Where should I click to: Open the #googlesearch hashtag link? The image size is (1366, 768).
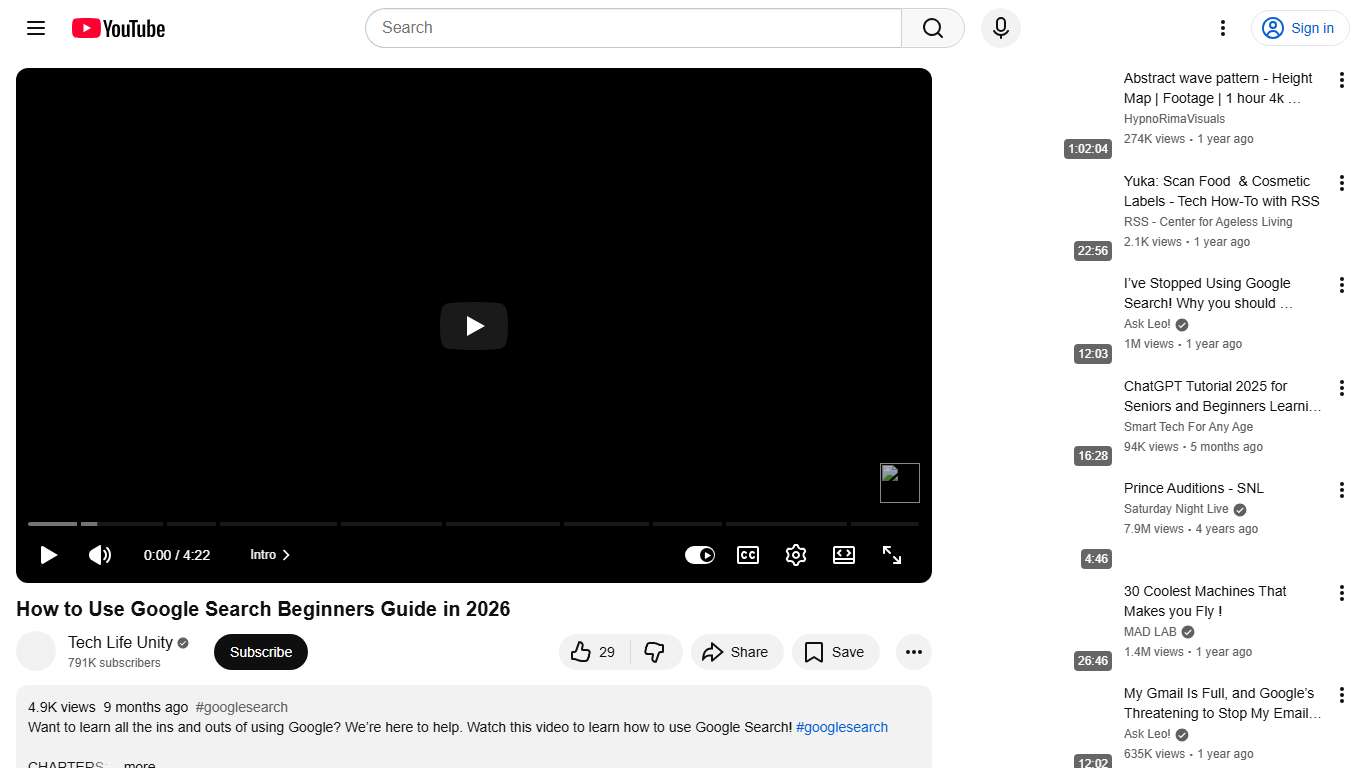[841, 727]
